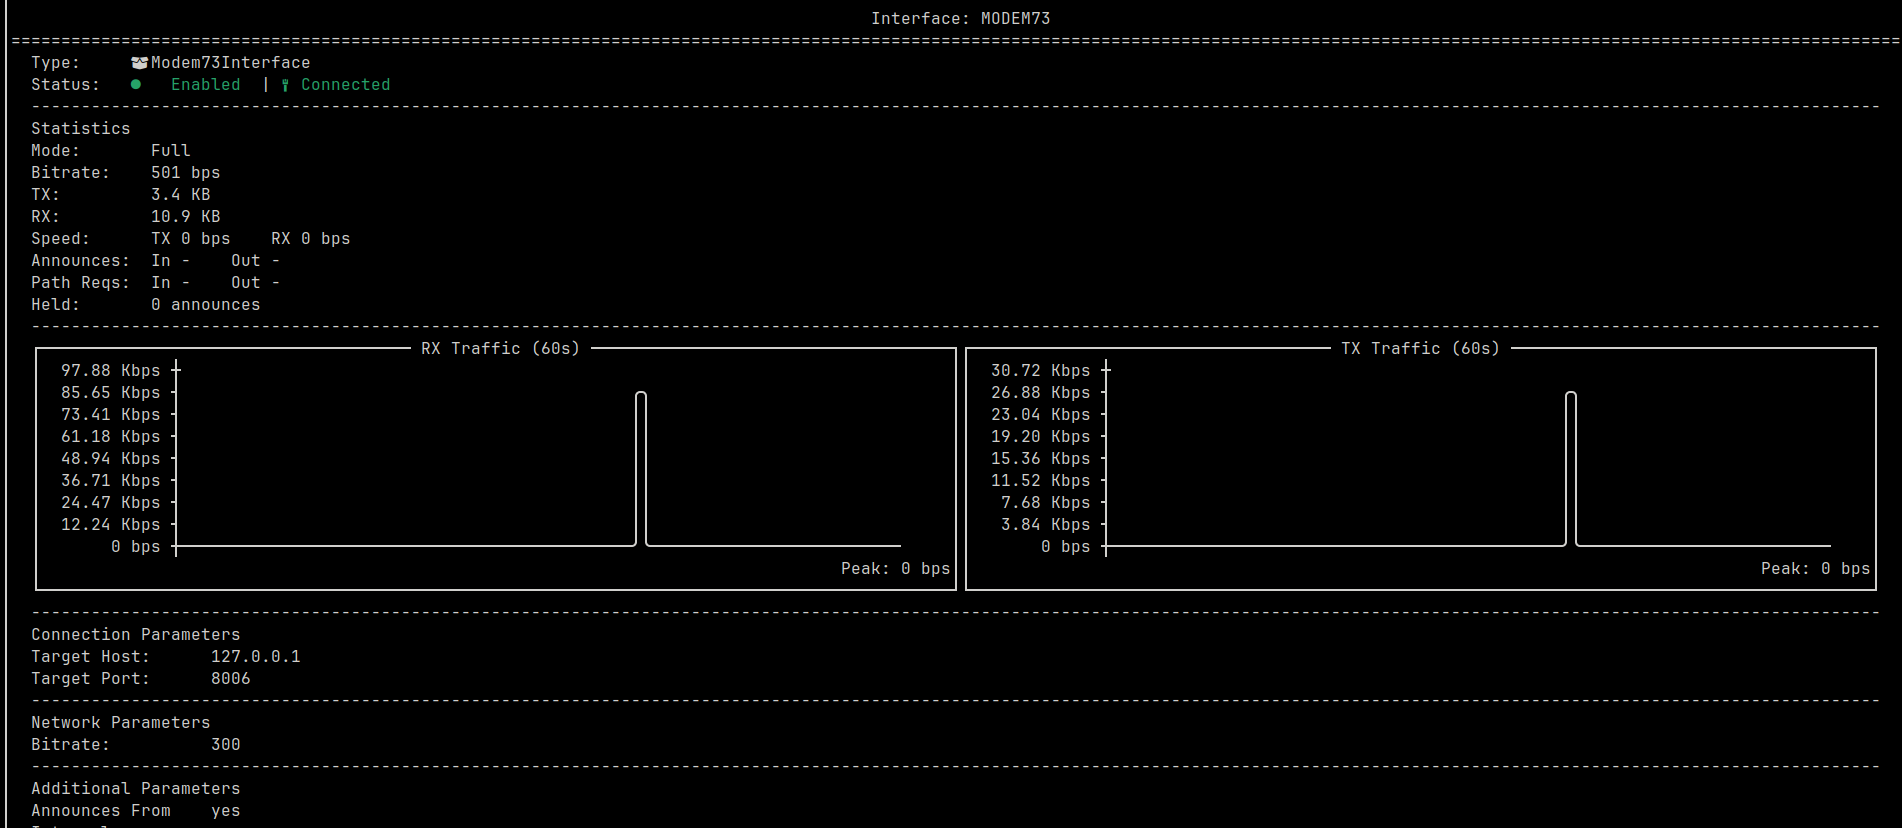Click the 'Additional Parameters' heading
The width and height of the screenshot is (1902, 828).
point(136,789)
